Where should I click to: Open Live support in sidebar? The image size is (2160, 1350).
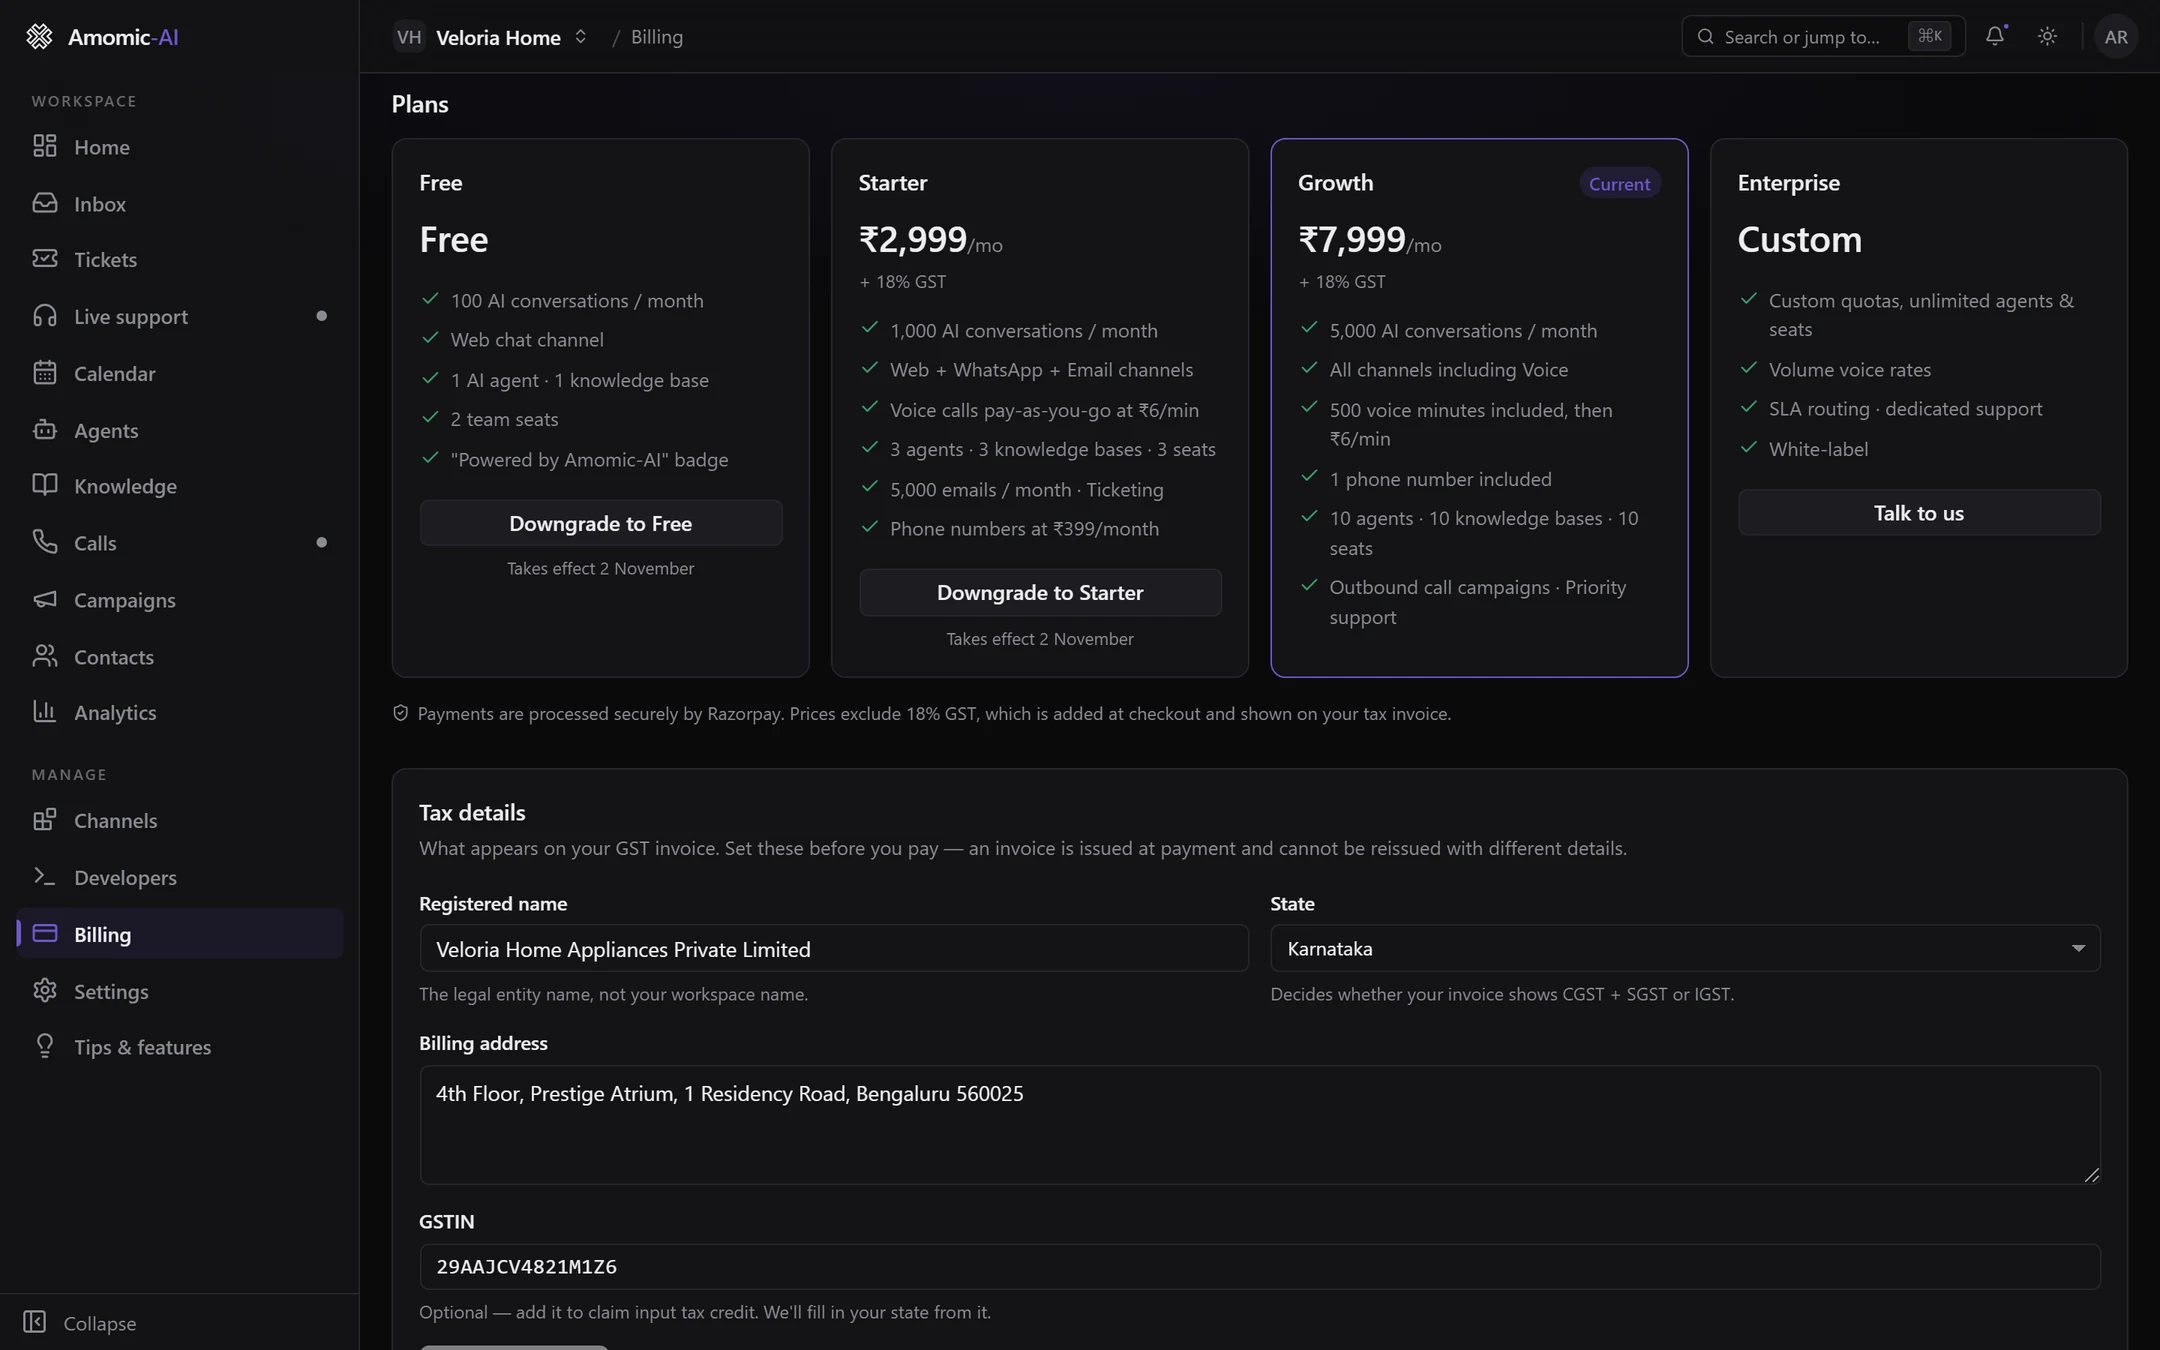tap(180, 317)
